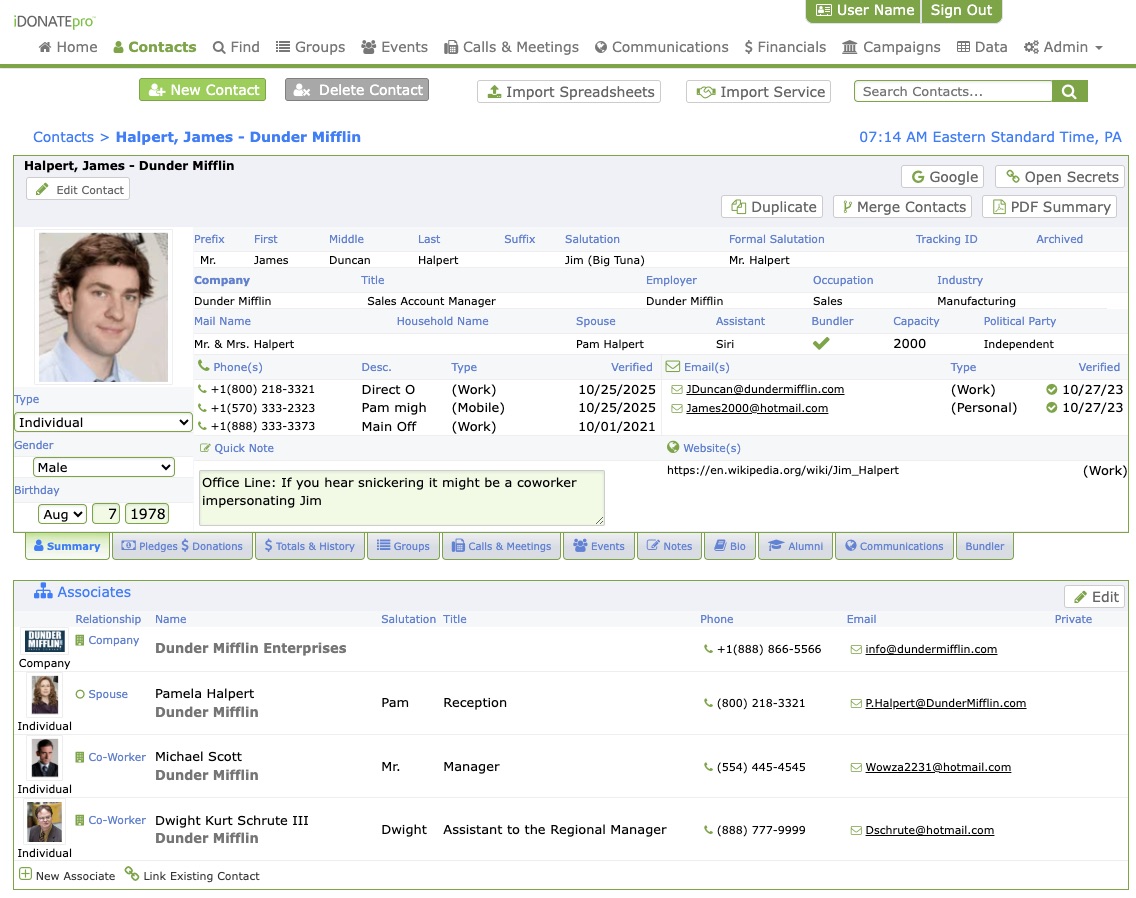
Task: Toggle the Bundler green checkmark
Action: coord(821,344)
